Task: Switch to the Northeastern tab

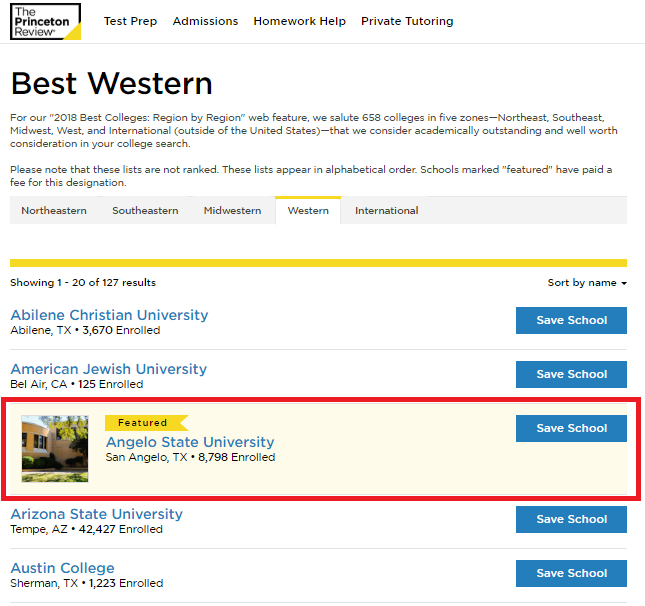Action: point(54,211)
